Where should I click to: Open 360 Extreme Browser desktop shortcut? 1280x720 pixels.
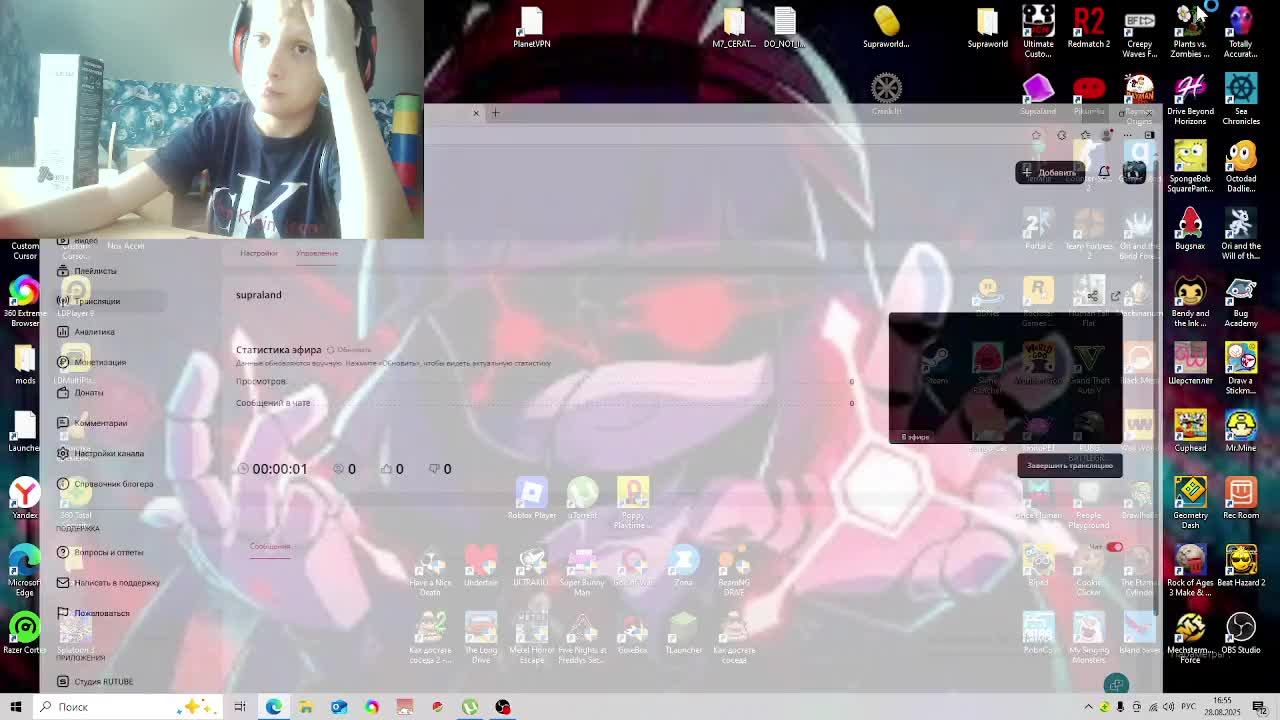pyautogui.click(x=25, y=301)
